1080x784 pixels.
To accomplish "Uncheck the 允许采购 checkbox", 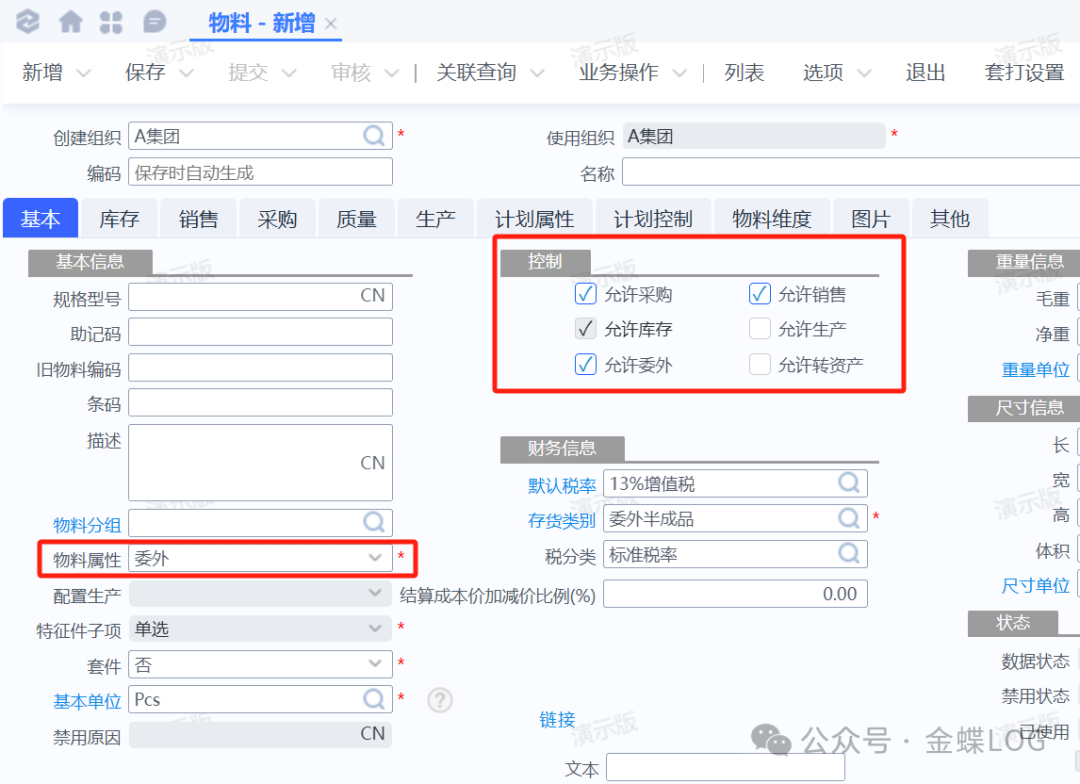I will click(x=586, y=294).
